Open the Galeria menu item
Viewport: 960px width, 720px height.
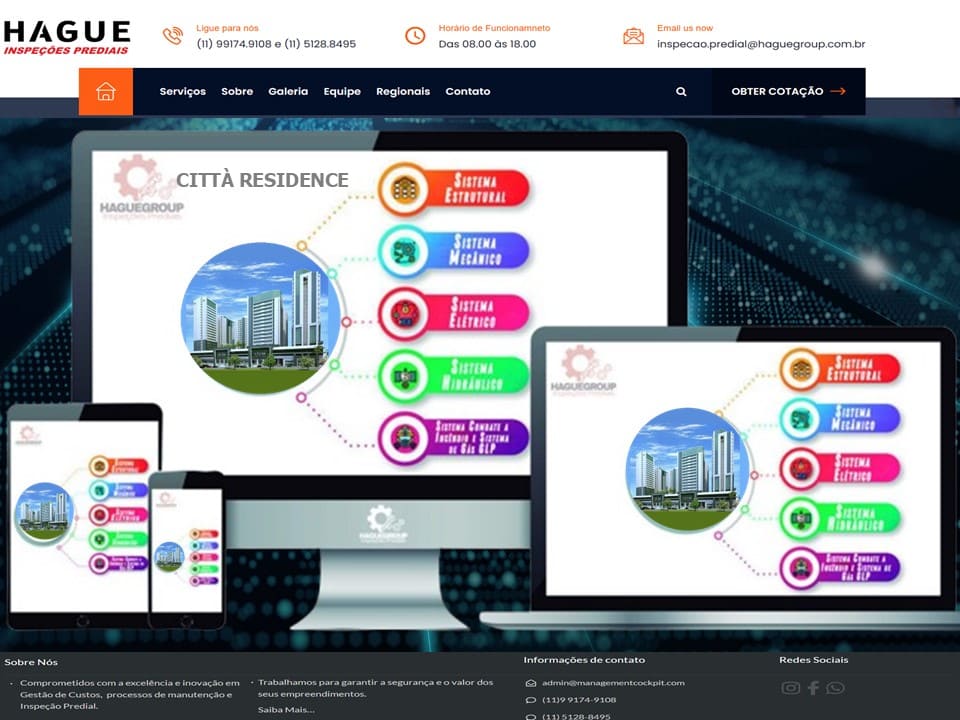tap(288, 91)
